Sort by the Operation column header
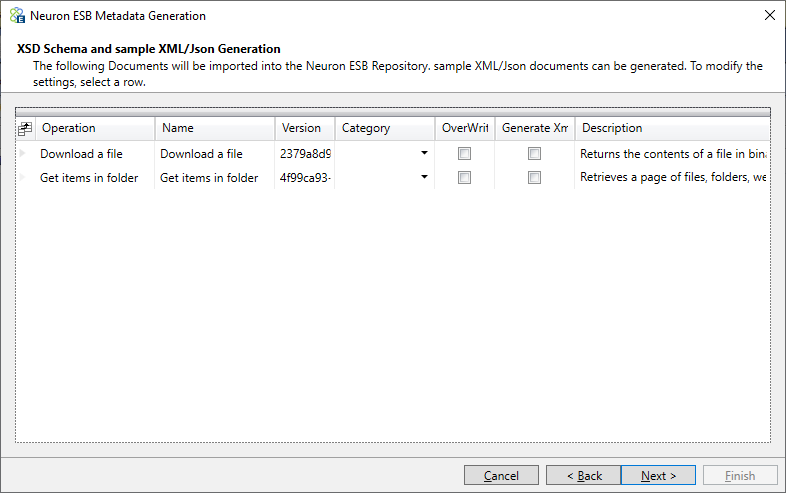 [95, 128]
